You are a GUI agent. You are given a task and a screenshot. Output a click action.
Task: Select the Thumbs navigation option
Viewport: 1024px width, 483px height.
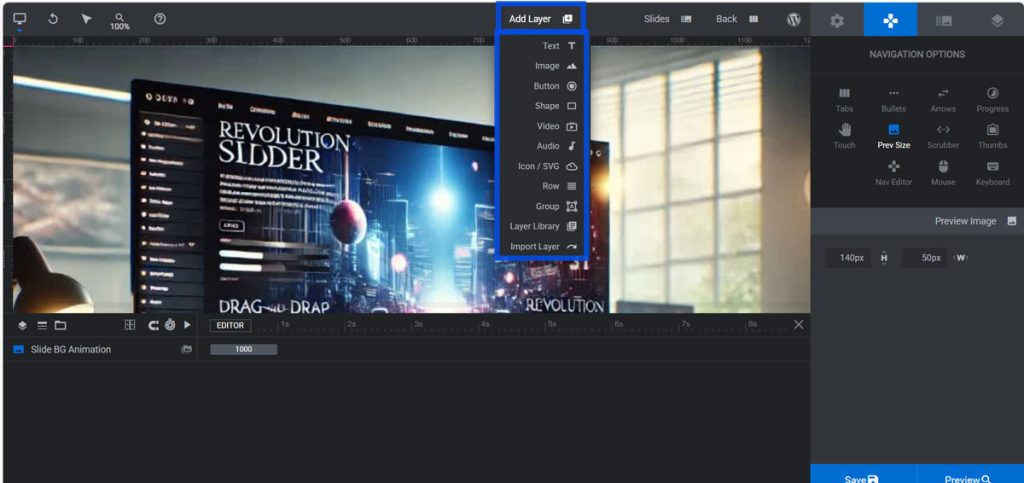pyautogui.click(x=992, y=135)
